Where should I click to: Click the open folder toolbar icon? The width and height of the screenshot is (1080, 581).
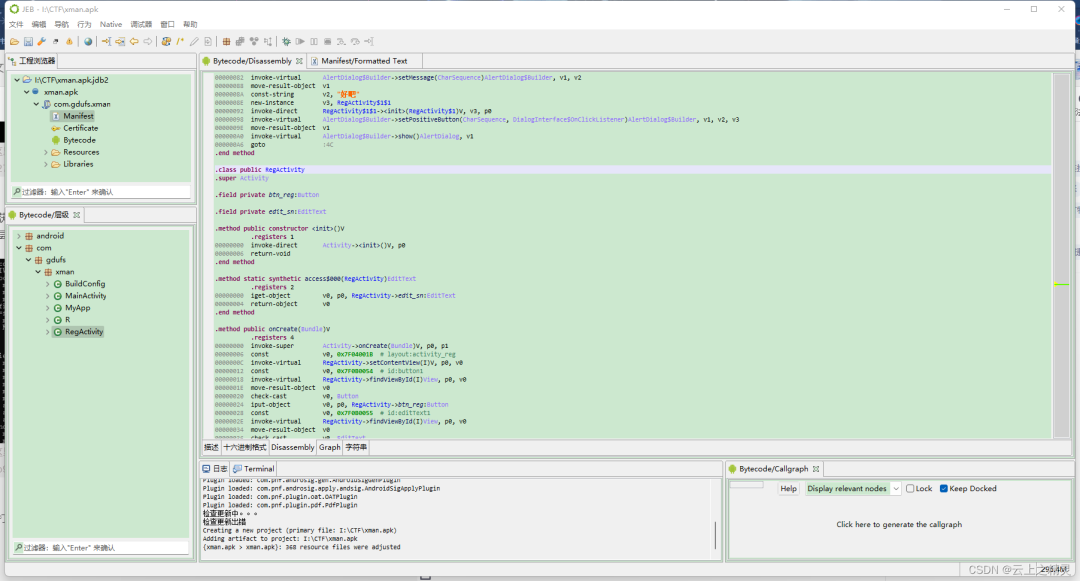tap(14, 41)
